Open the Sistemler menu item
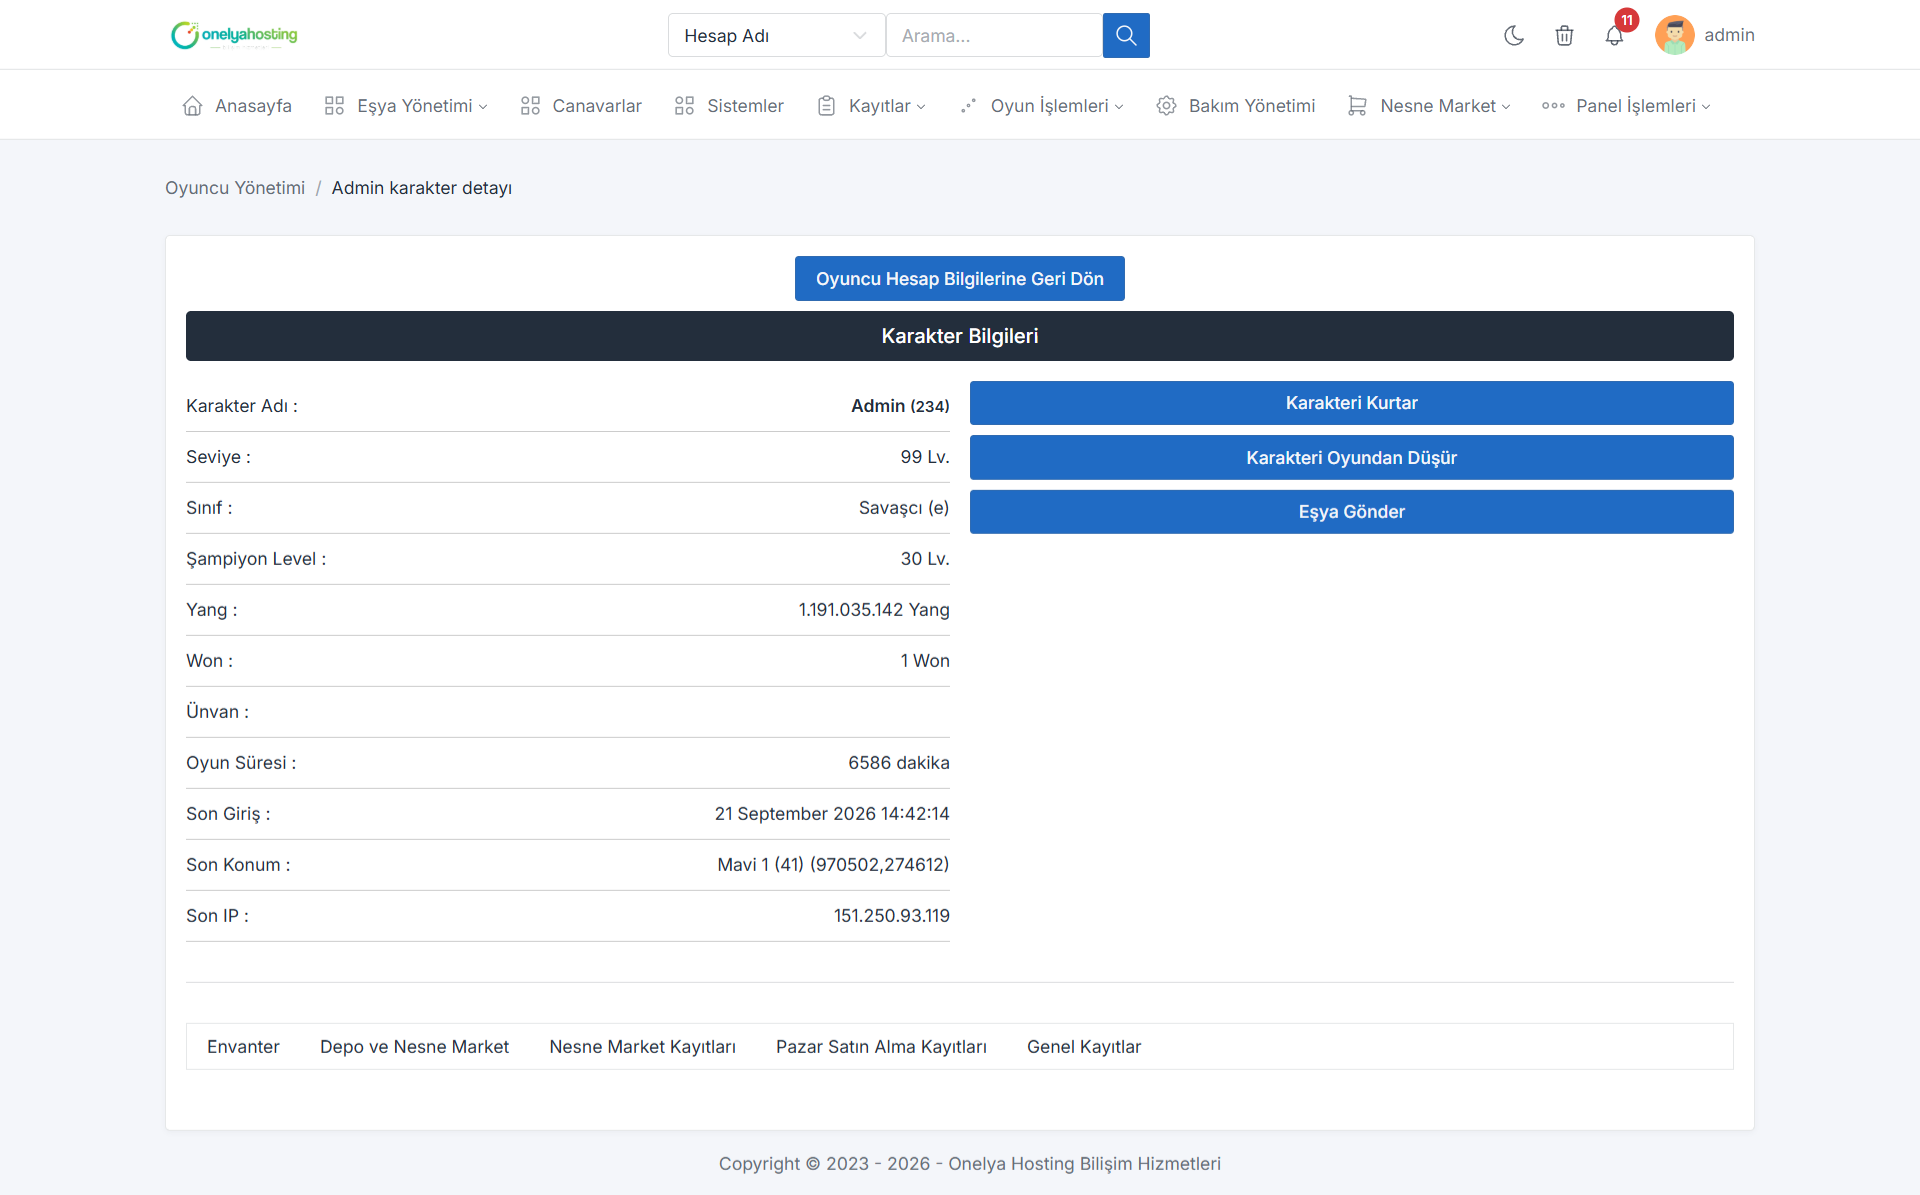The height and width of the screenshot is (1195, 1920). pos(729,106)
